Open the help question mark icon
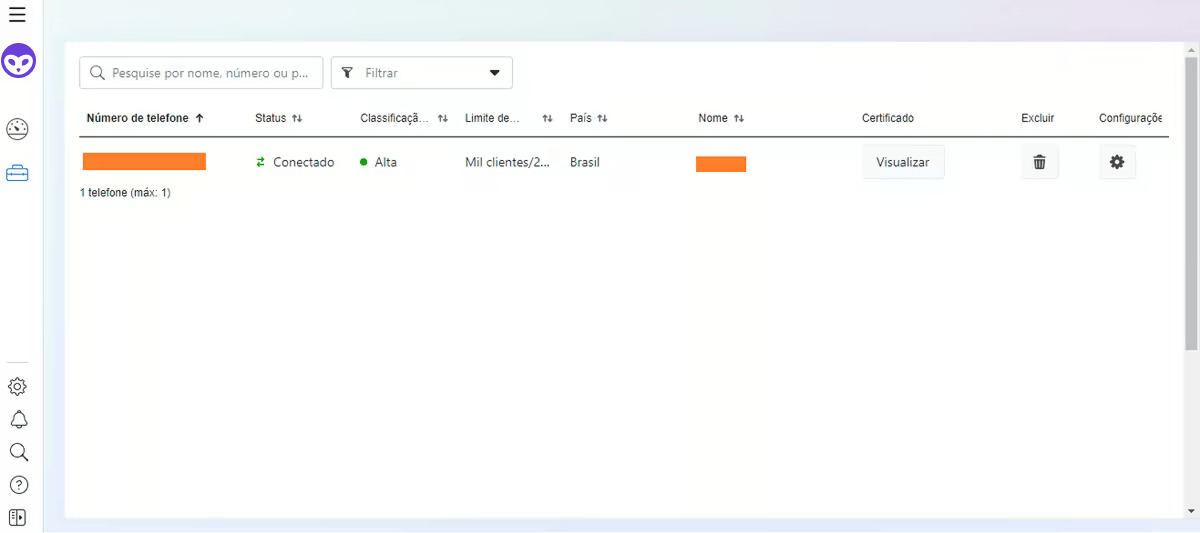 [x=18, y=485]
